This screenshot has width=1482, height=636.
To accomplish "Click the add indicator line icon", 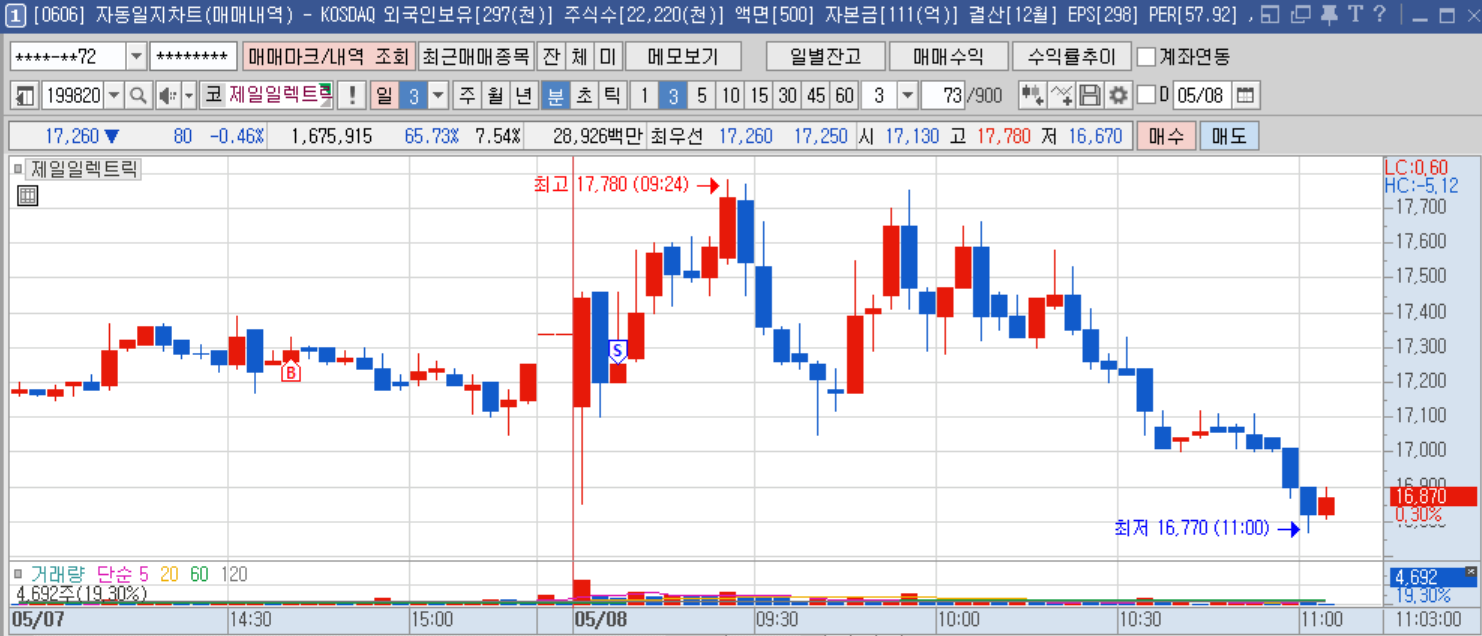I will tap(1061, 96).
